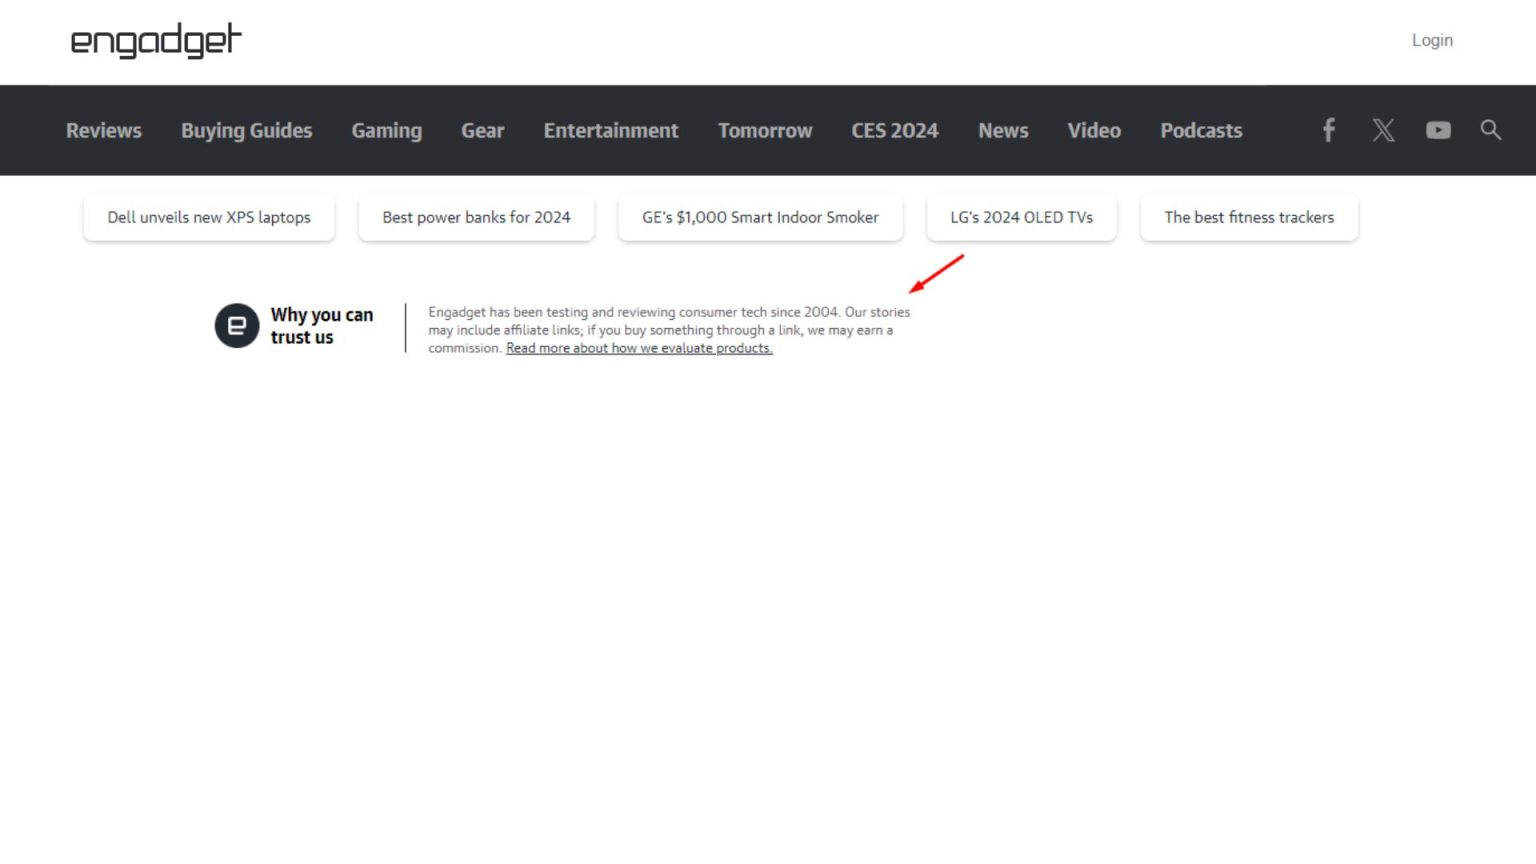Image resolution: width=1536 pixels, height=864 pixels.
Task: Open Engadget's X (Twitter) profile
Action: point(1383,130)
